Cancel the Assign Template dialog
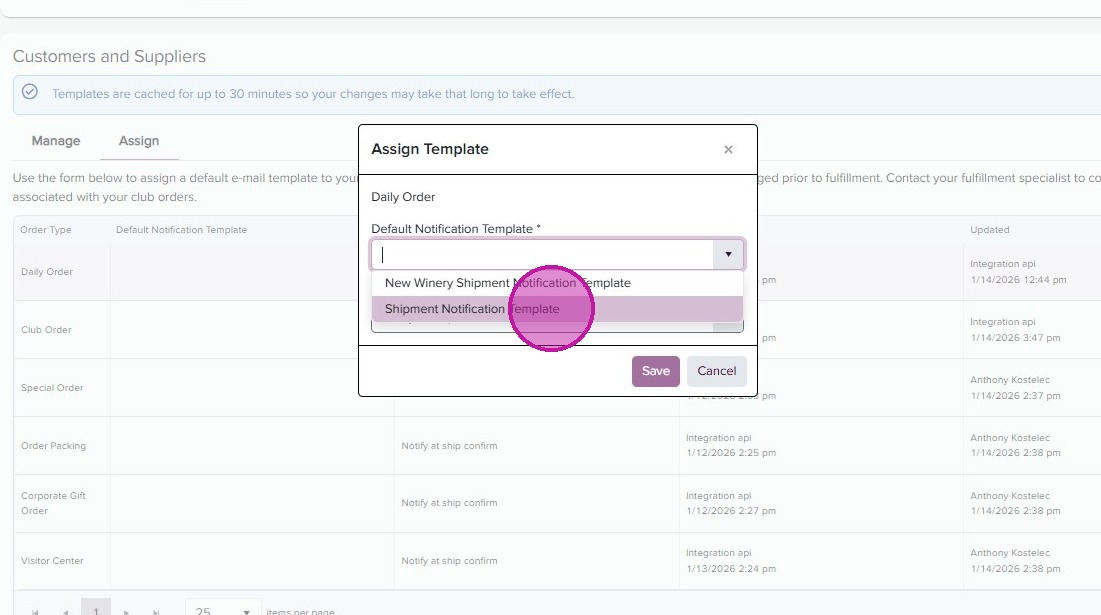This screenshot has width=1101, height=615. click(x=717, y=371)
